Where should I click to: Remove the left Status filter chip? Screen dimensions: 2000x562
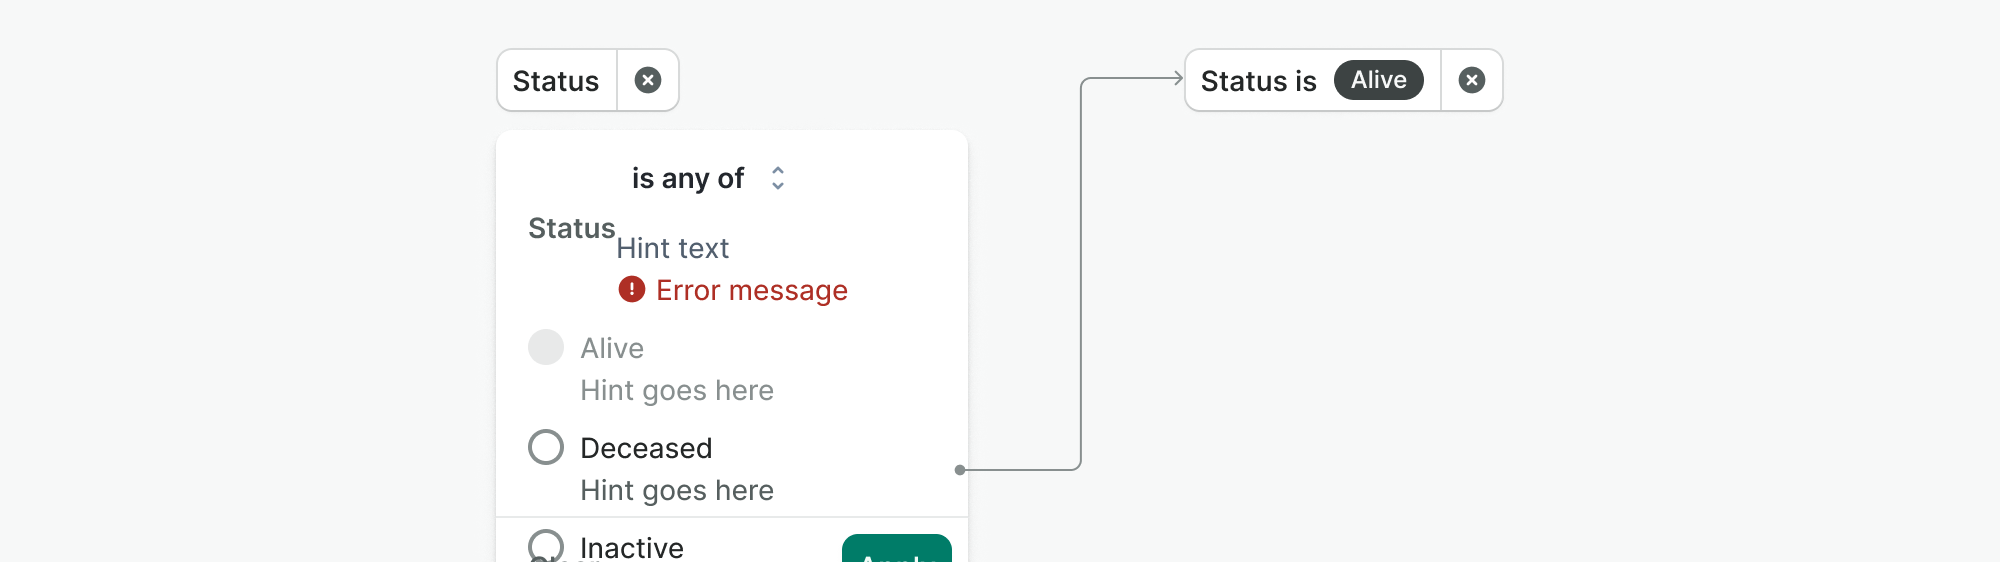(648, 80)
